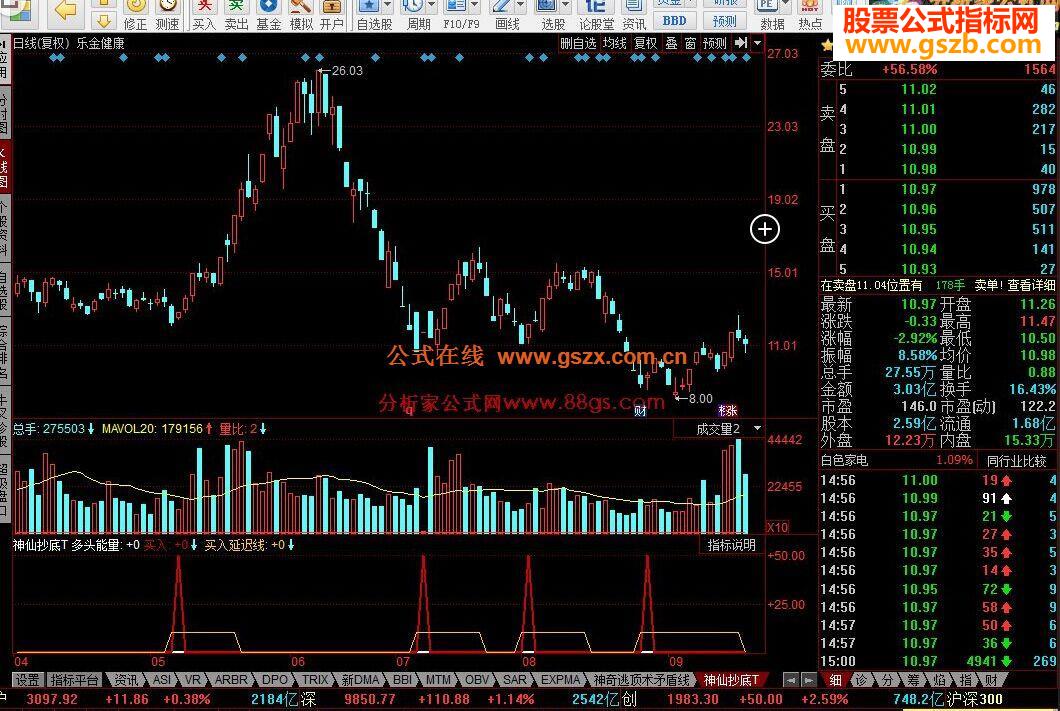Click the 指标说明 indicator description button
This screenshot has height=711, width=1060.
coord(731,545)
